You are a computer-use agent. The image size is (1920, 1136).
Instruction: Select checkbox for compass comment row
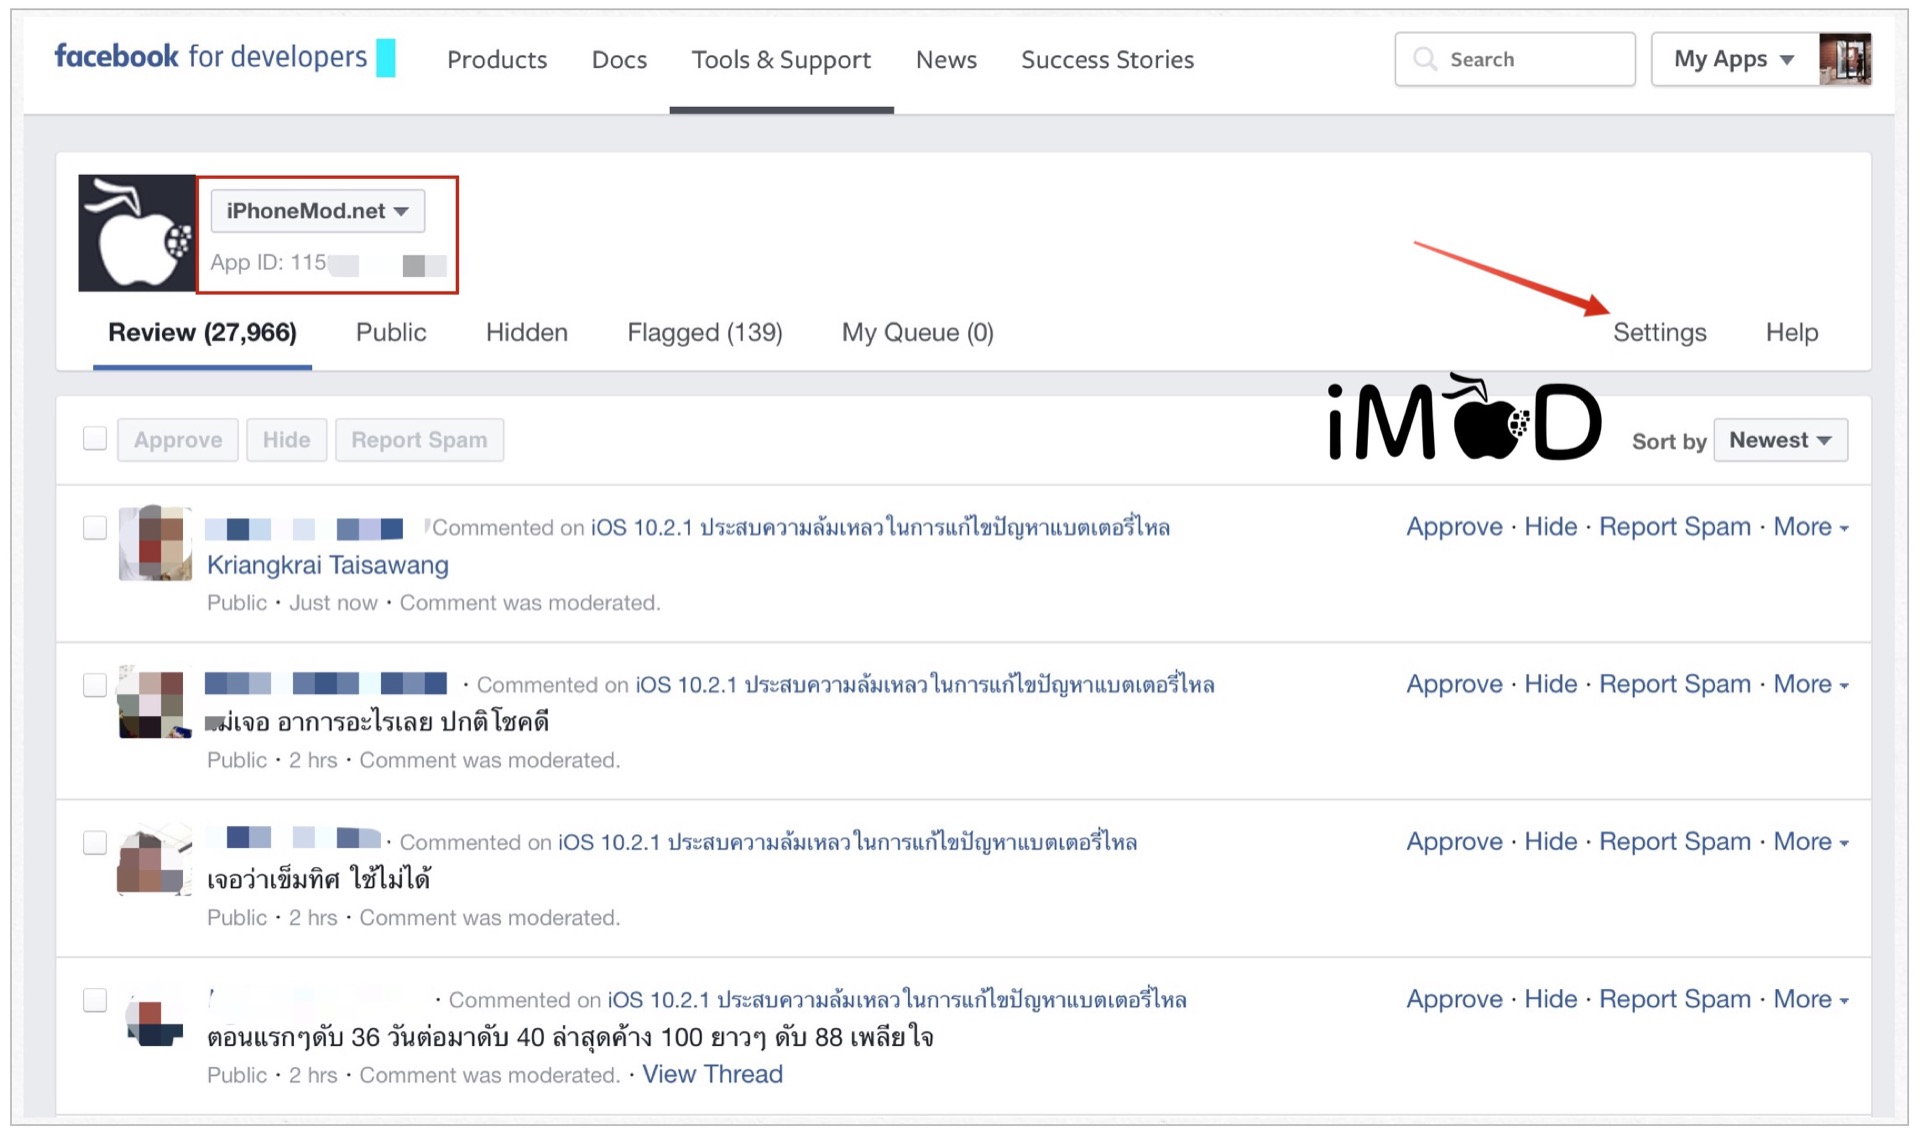tap(95, 842)
